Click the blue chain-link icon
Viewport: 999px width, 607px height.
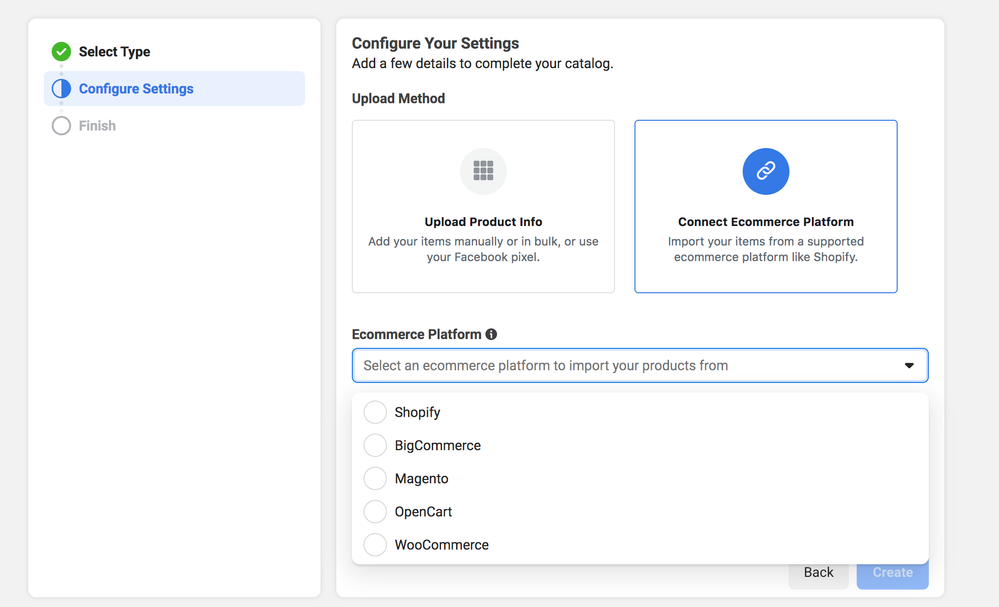765,171
